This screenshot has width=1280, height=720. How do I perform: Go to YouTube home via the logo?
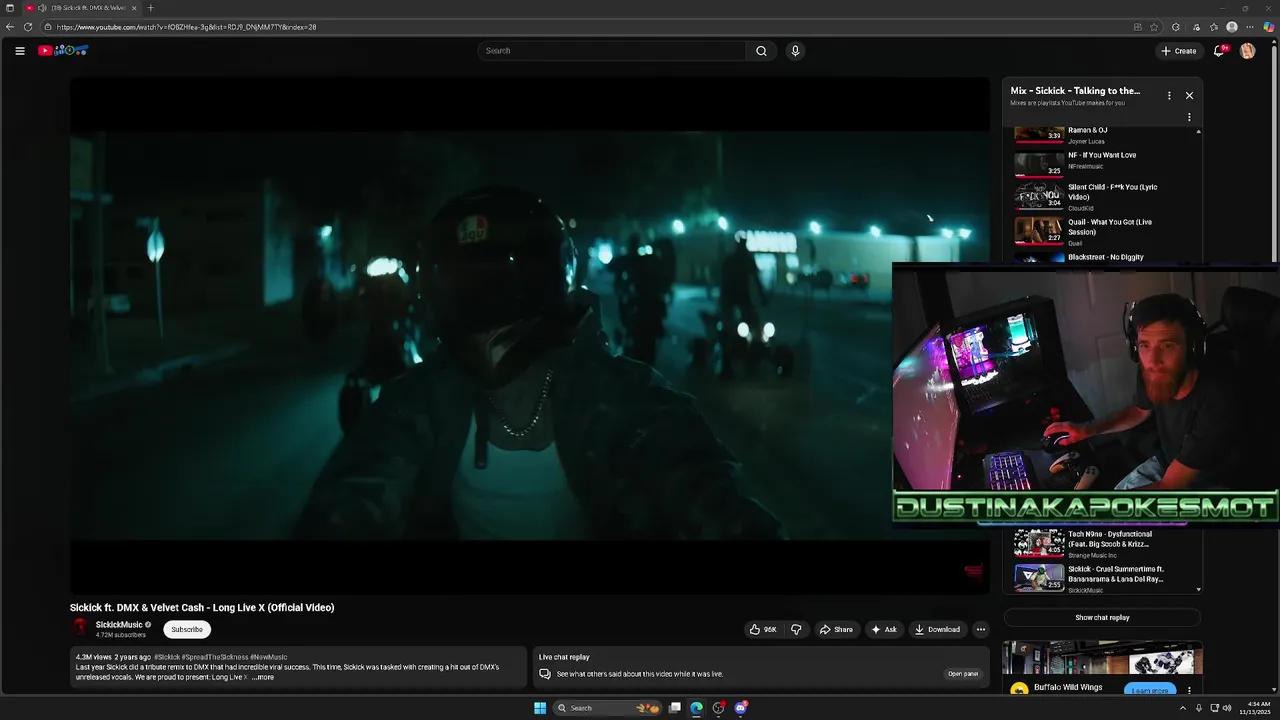pyautogui.click(x=63, y=50)
